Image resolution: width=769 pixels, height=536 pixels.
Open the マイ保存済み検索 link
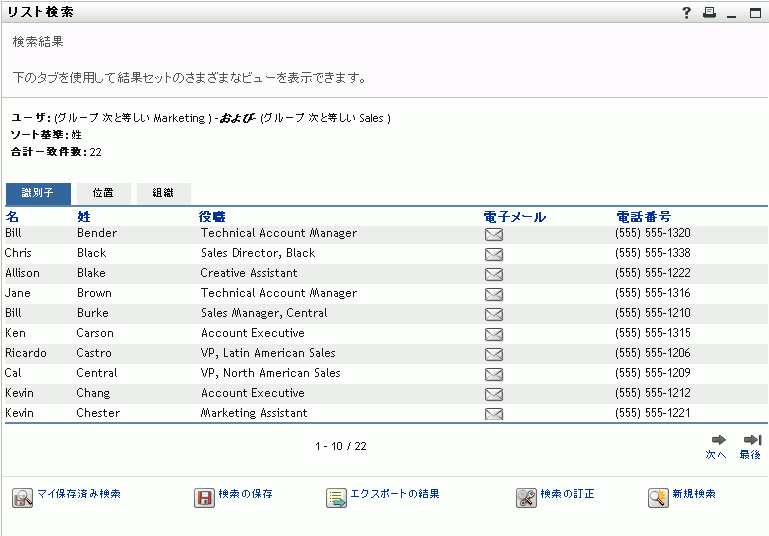[79, 493]
